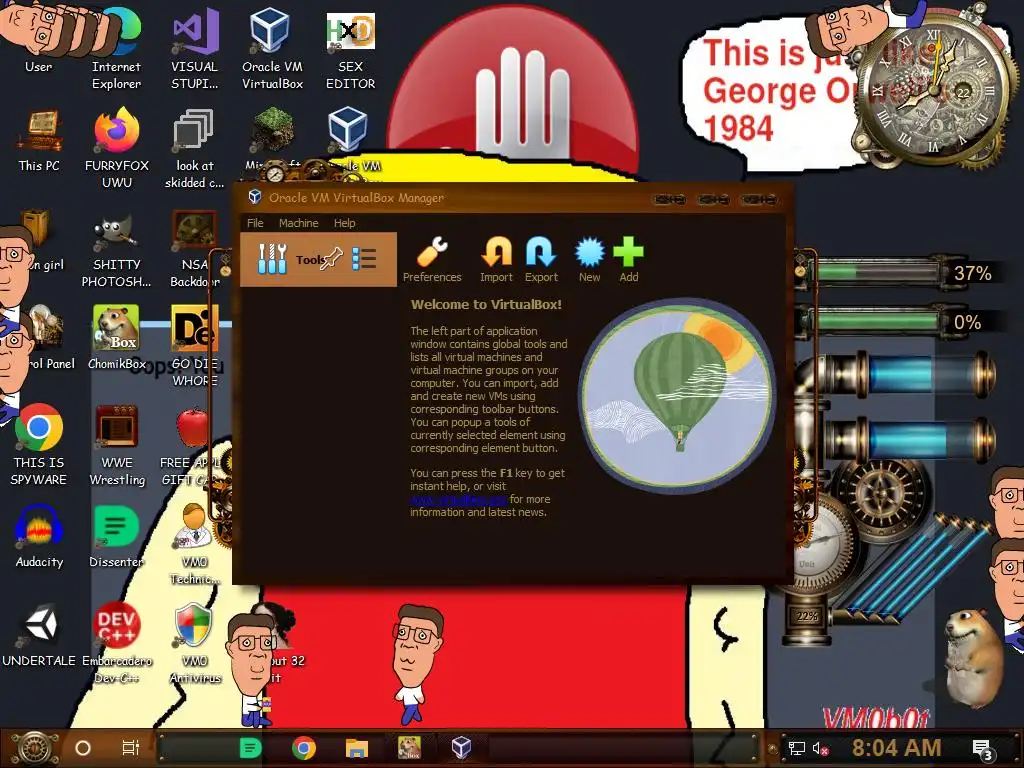The width and height of the screenshot is (1024, 768).
Task: Open the notification center icon
Action: (982, 750)
